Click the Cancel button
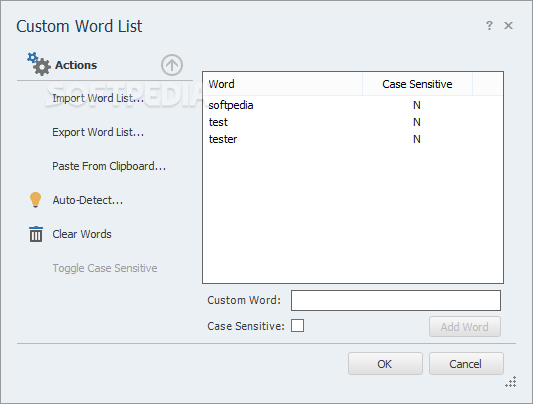The width and height of the screenshot is (533, 404). tap(466, 364)
